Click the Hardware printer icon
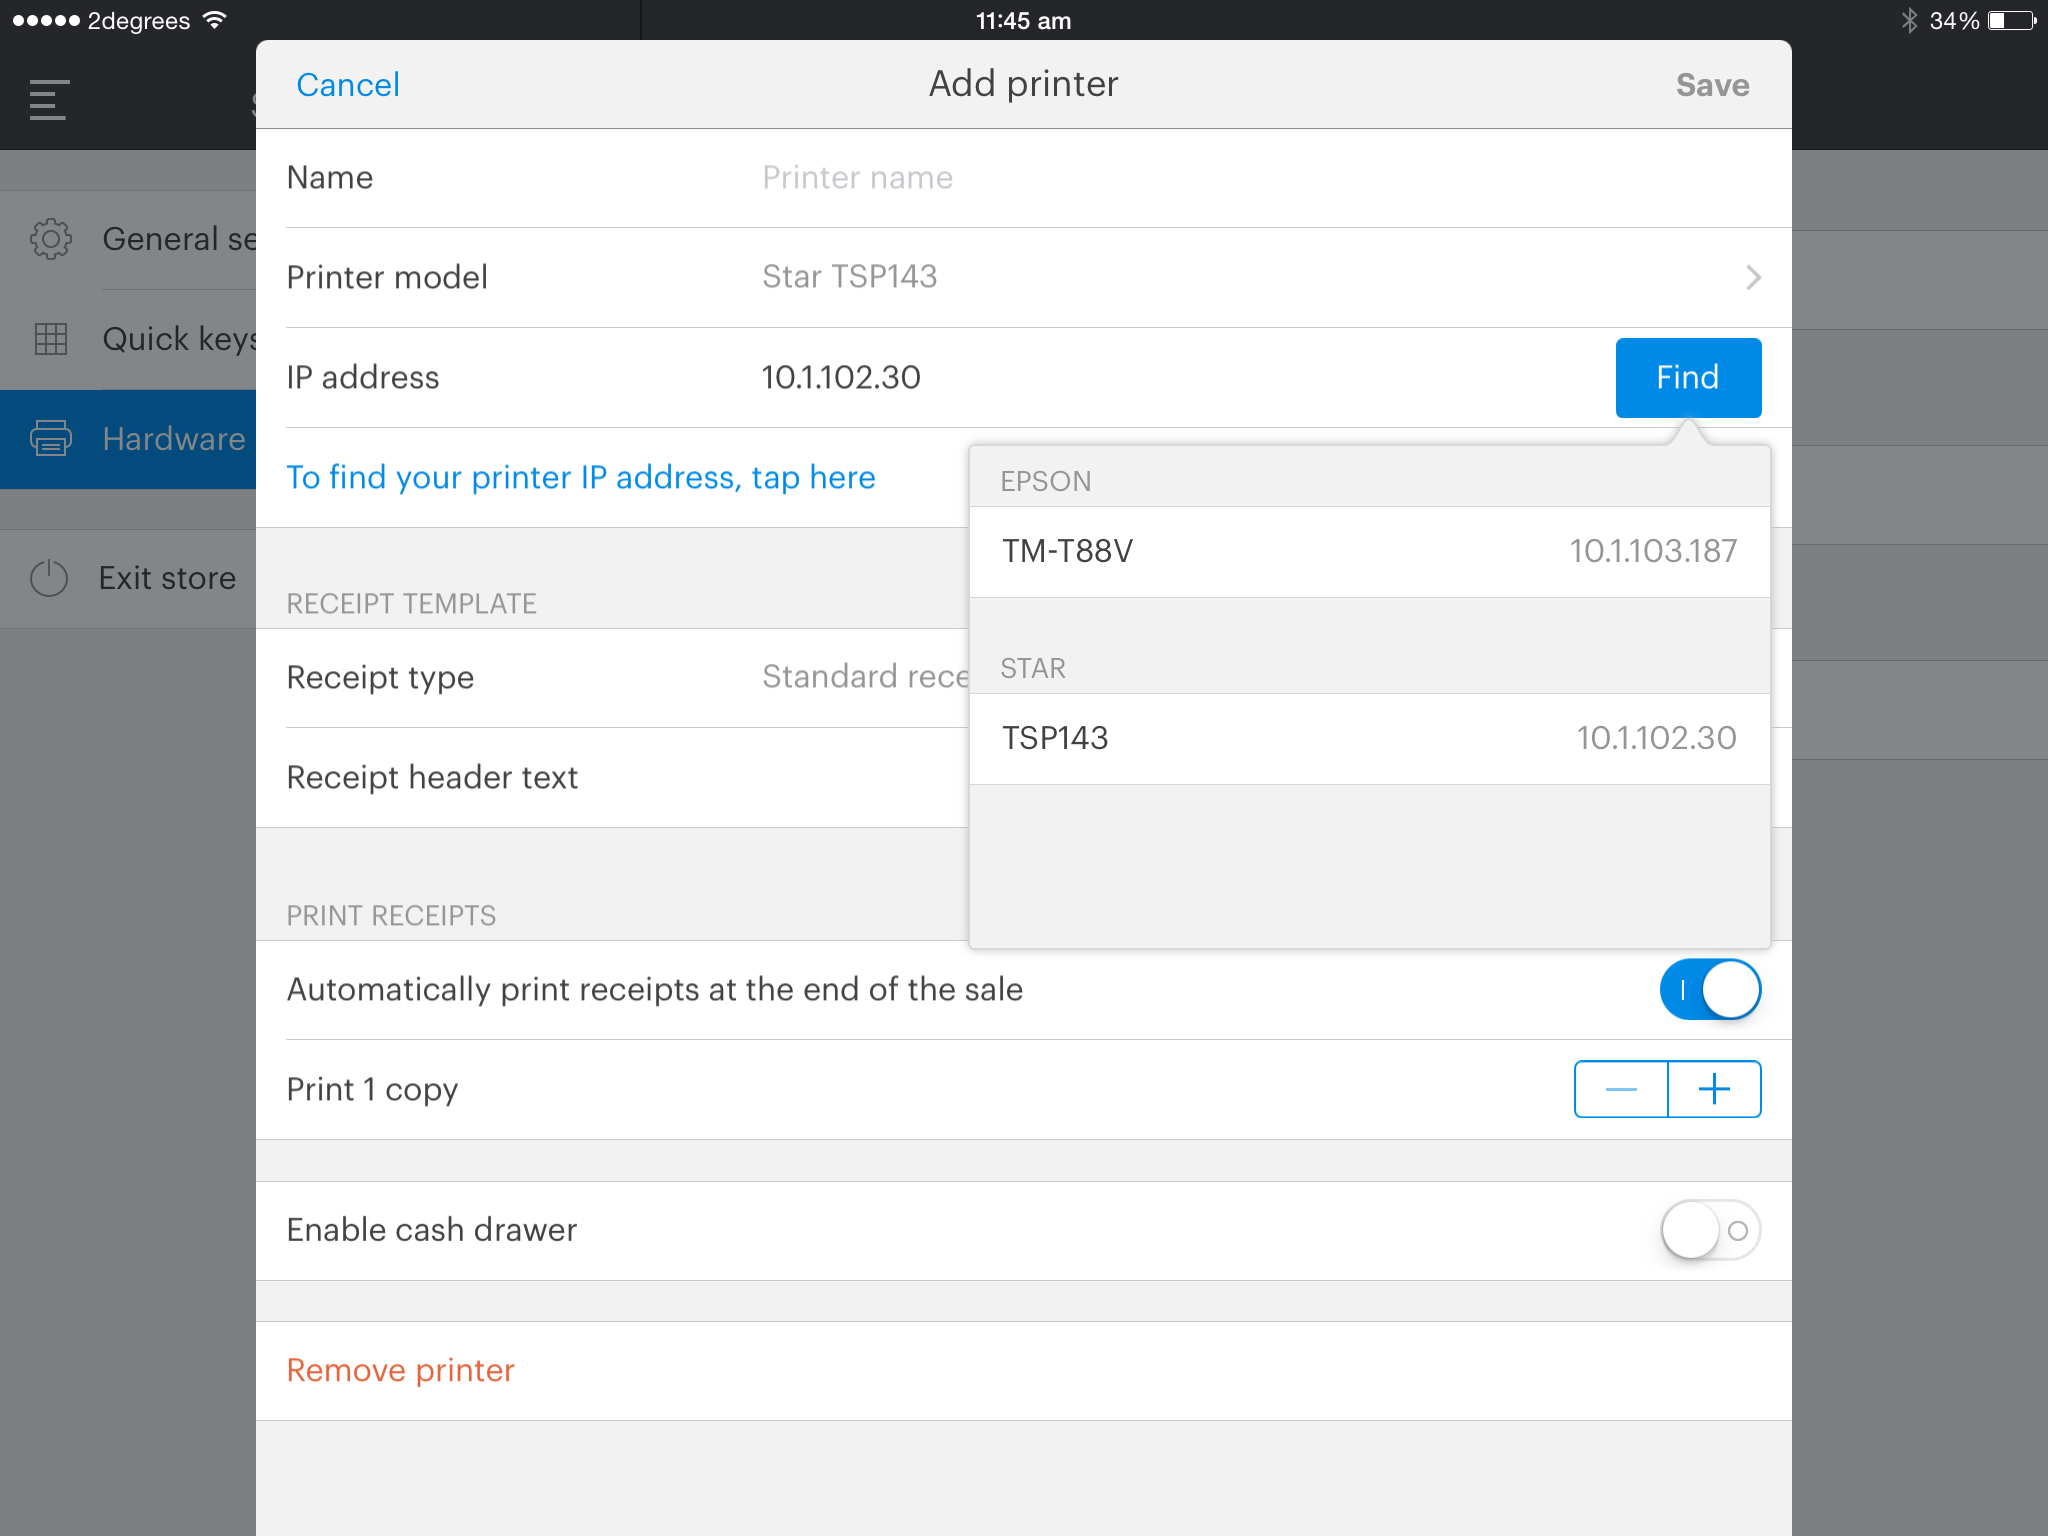The width and height of the screenshot is (2048, 1536). coord(50,439)
